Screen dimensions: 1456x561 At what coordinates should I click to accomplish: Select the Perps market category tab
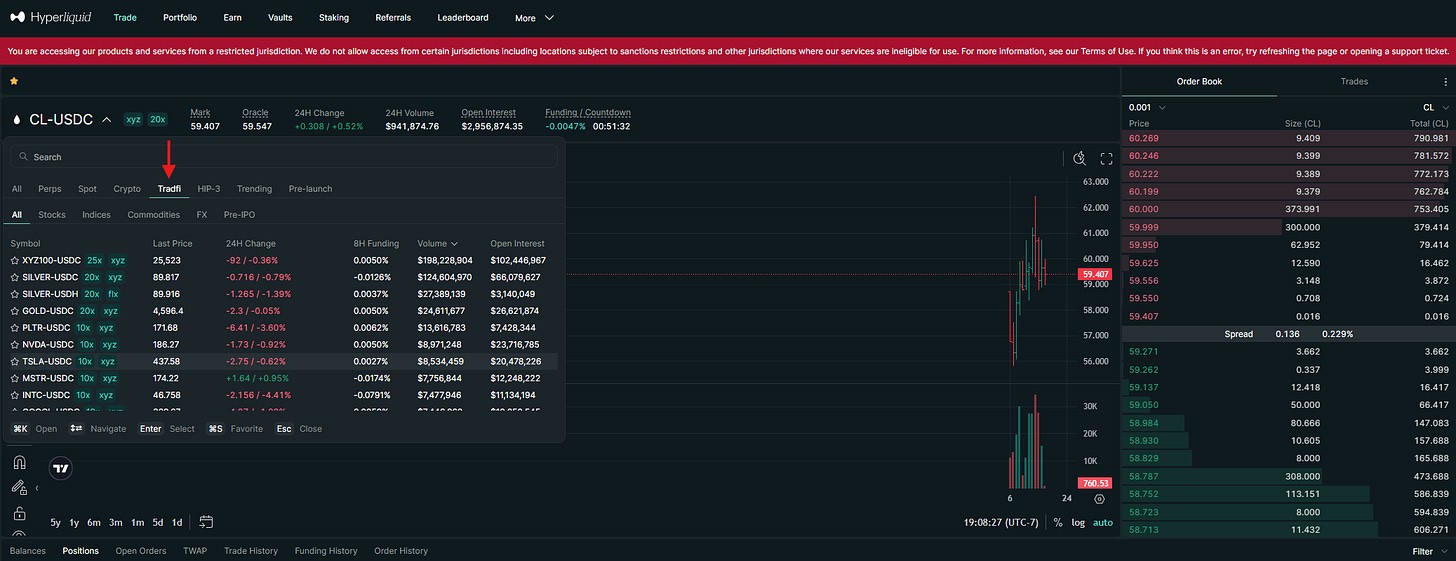point(50,188)
